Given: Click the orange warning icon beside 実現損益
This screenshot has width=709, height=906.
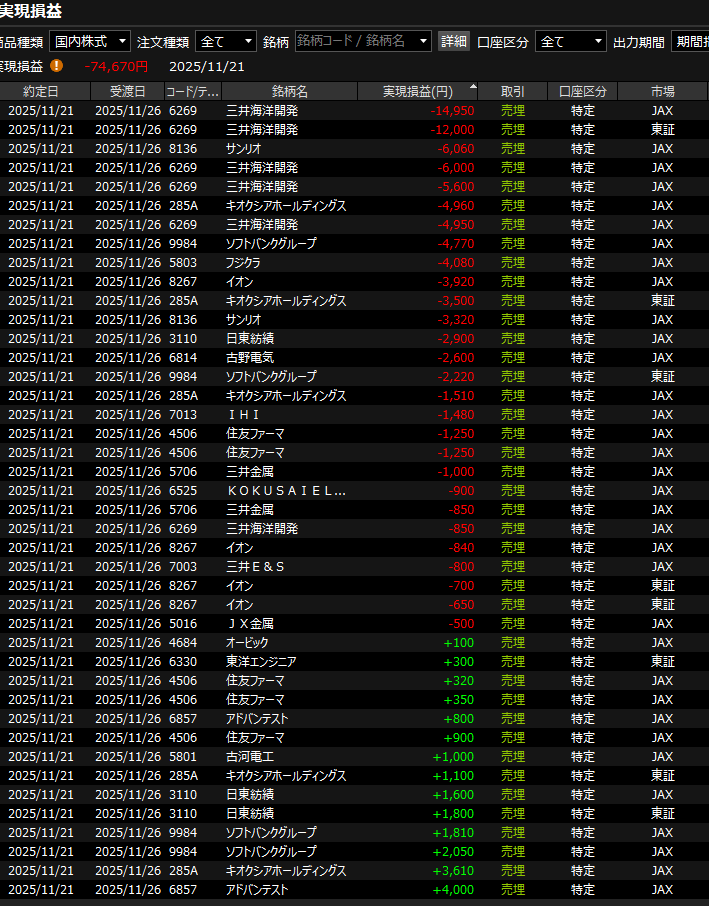Looking at the screenshot, I should point(56,66).
